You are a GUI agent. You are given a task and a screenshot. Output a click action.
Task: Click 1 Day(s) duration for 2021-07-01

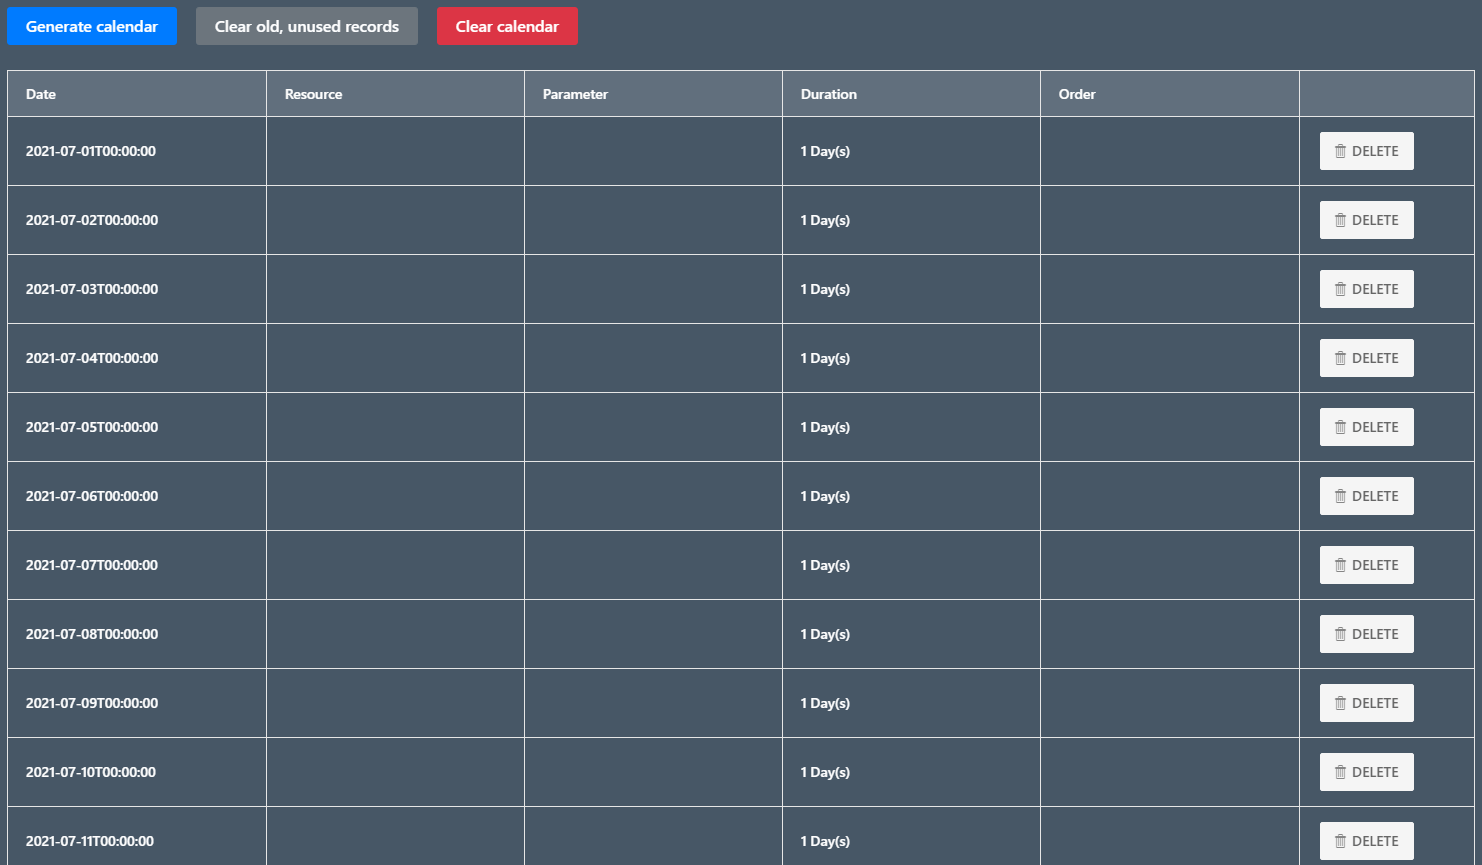click(825, 151)
